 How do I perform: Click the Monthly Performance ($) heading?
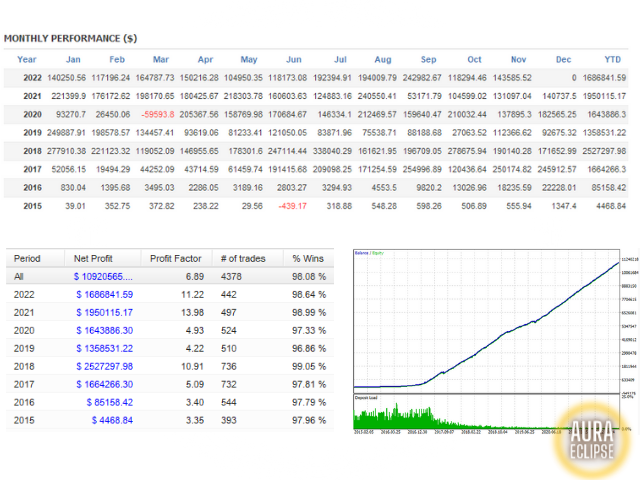tap(70, 38)
